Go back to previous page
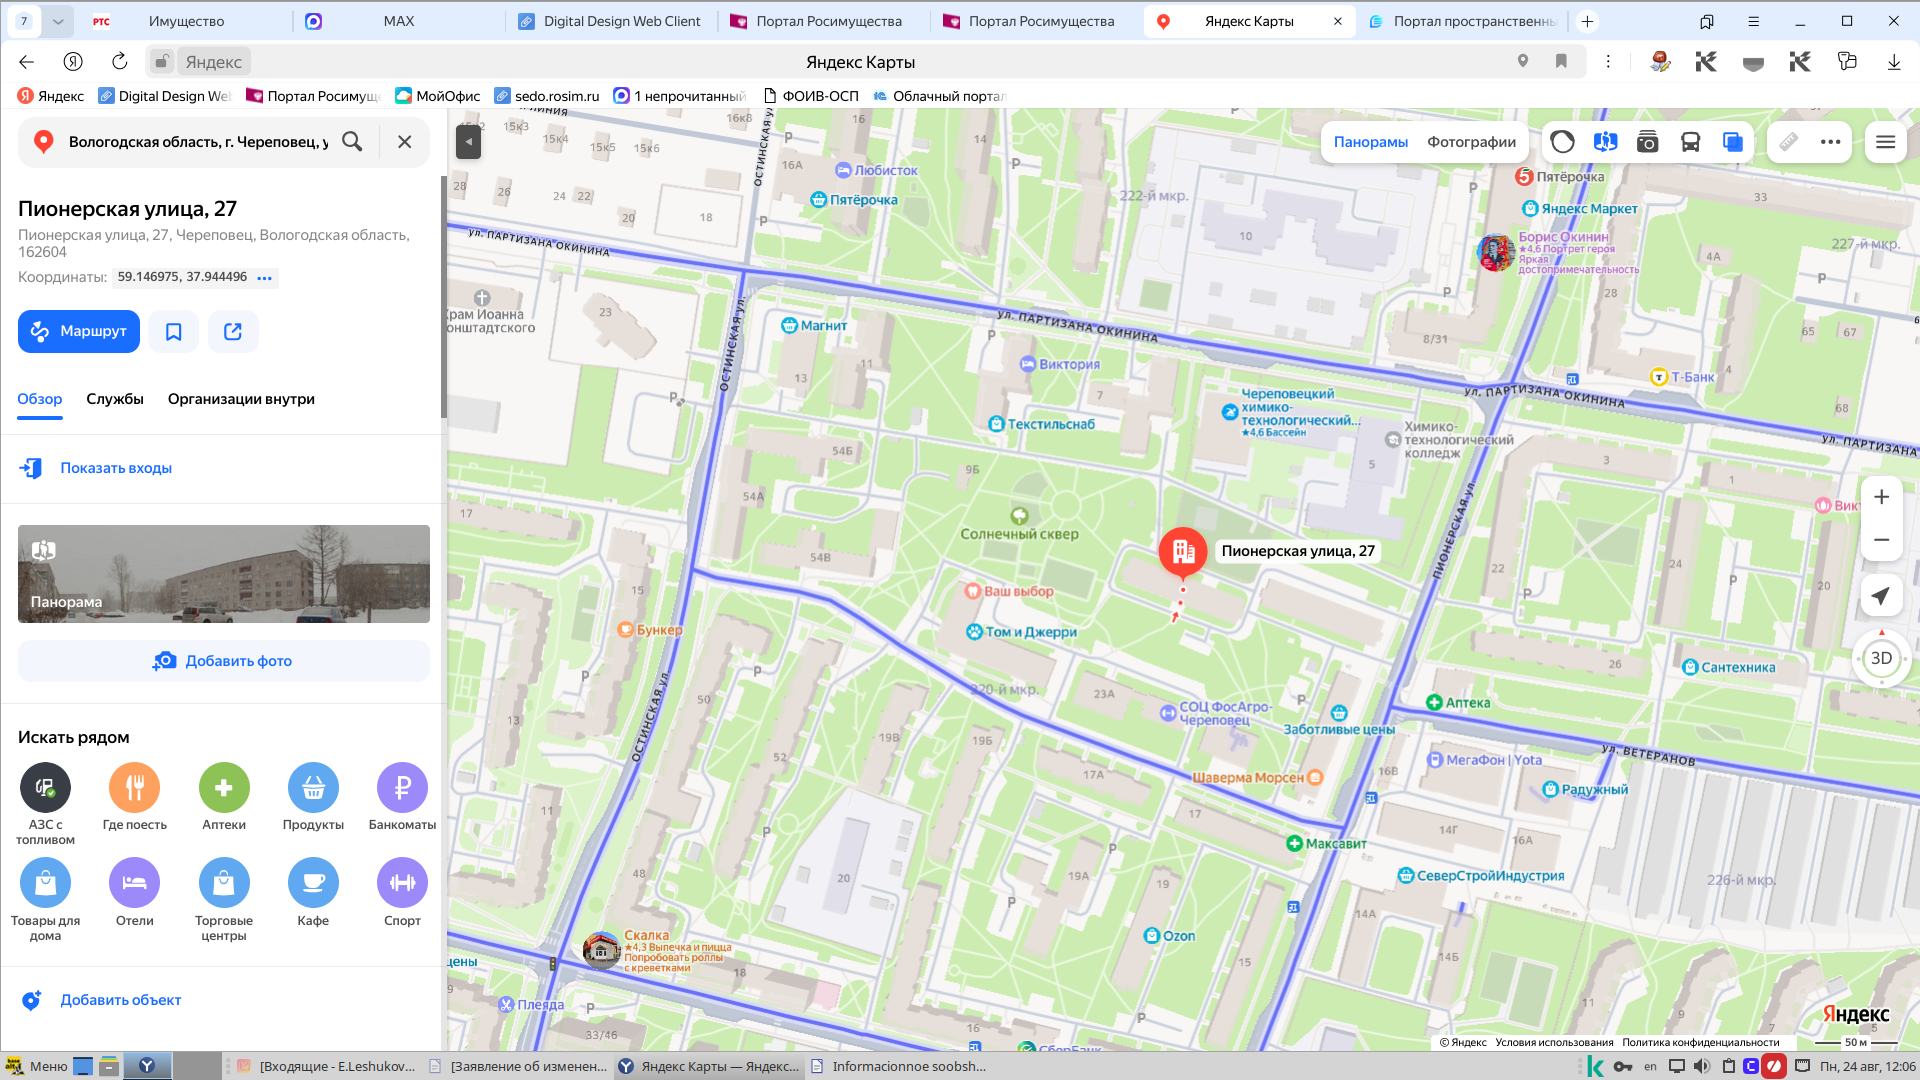This screenshot has height=1080, width=1920. pos(27,62)
